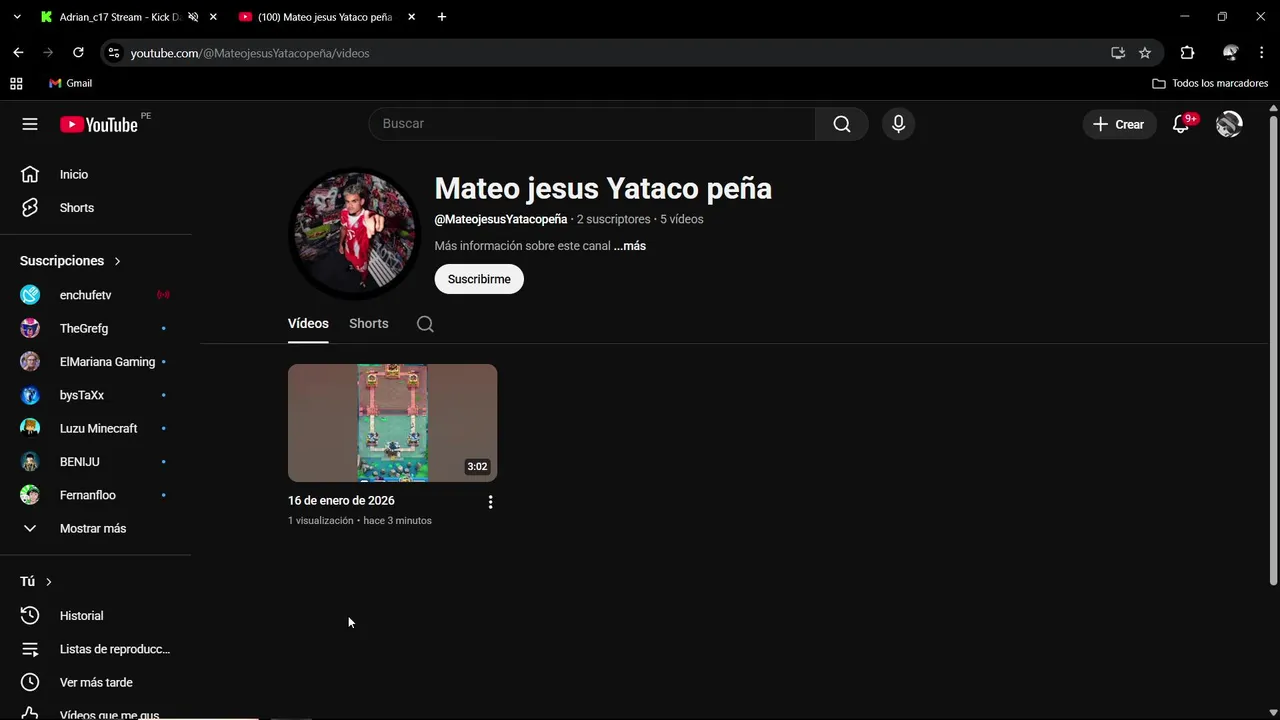This screenshot has width=1280, height=720.
Task: Open a new browser tab
Action: tap(442, 17)
